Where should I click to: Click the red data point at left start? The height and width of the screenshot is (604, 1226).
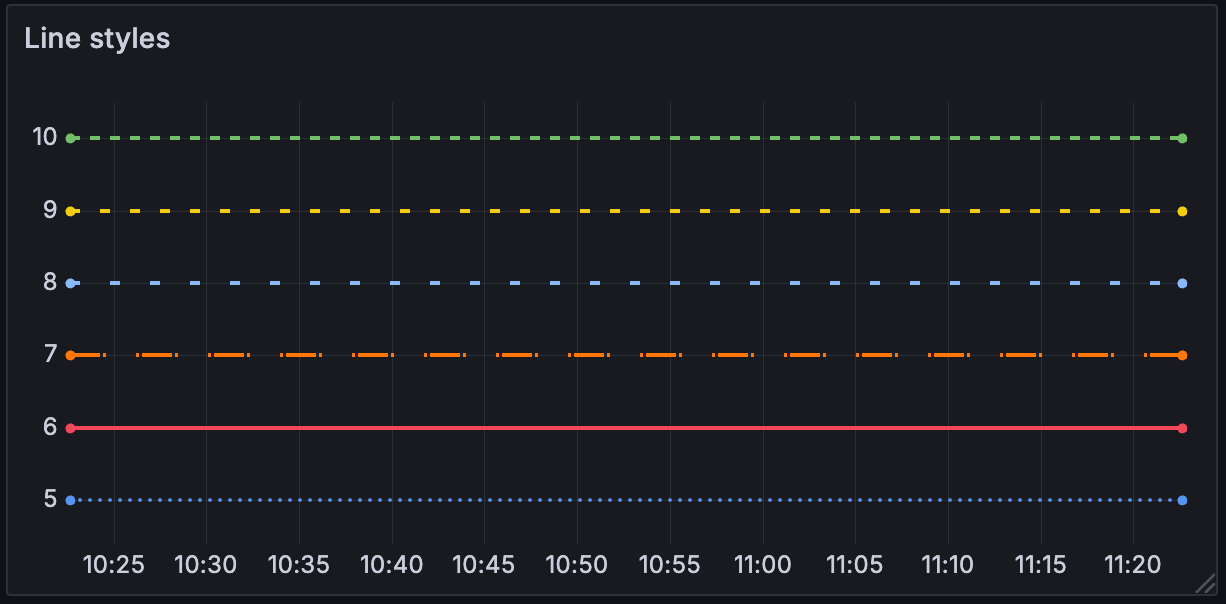pyautogui.click(x=70, y=428)
